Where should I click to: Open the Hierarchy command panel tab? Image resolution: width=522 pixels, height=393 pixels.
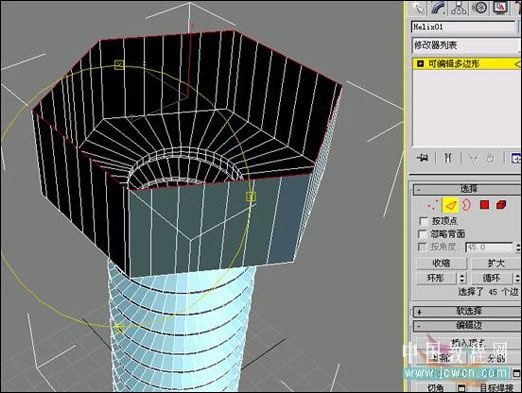tap(459, 8)
